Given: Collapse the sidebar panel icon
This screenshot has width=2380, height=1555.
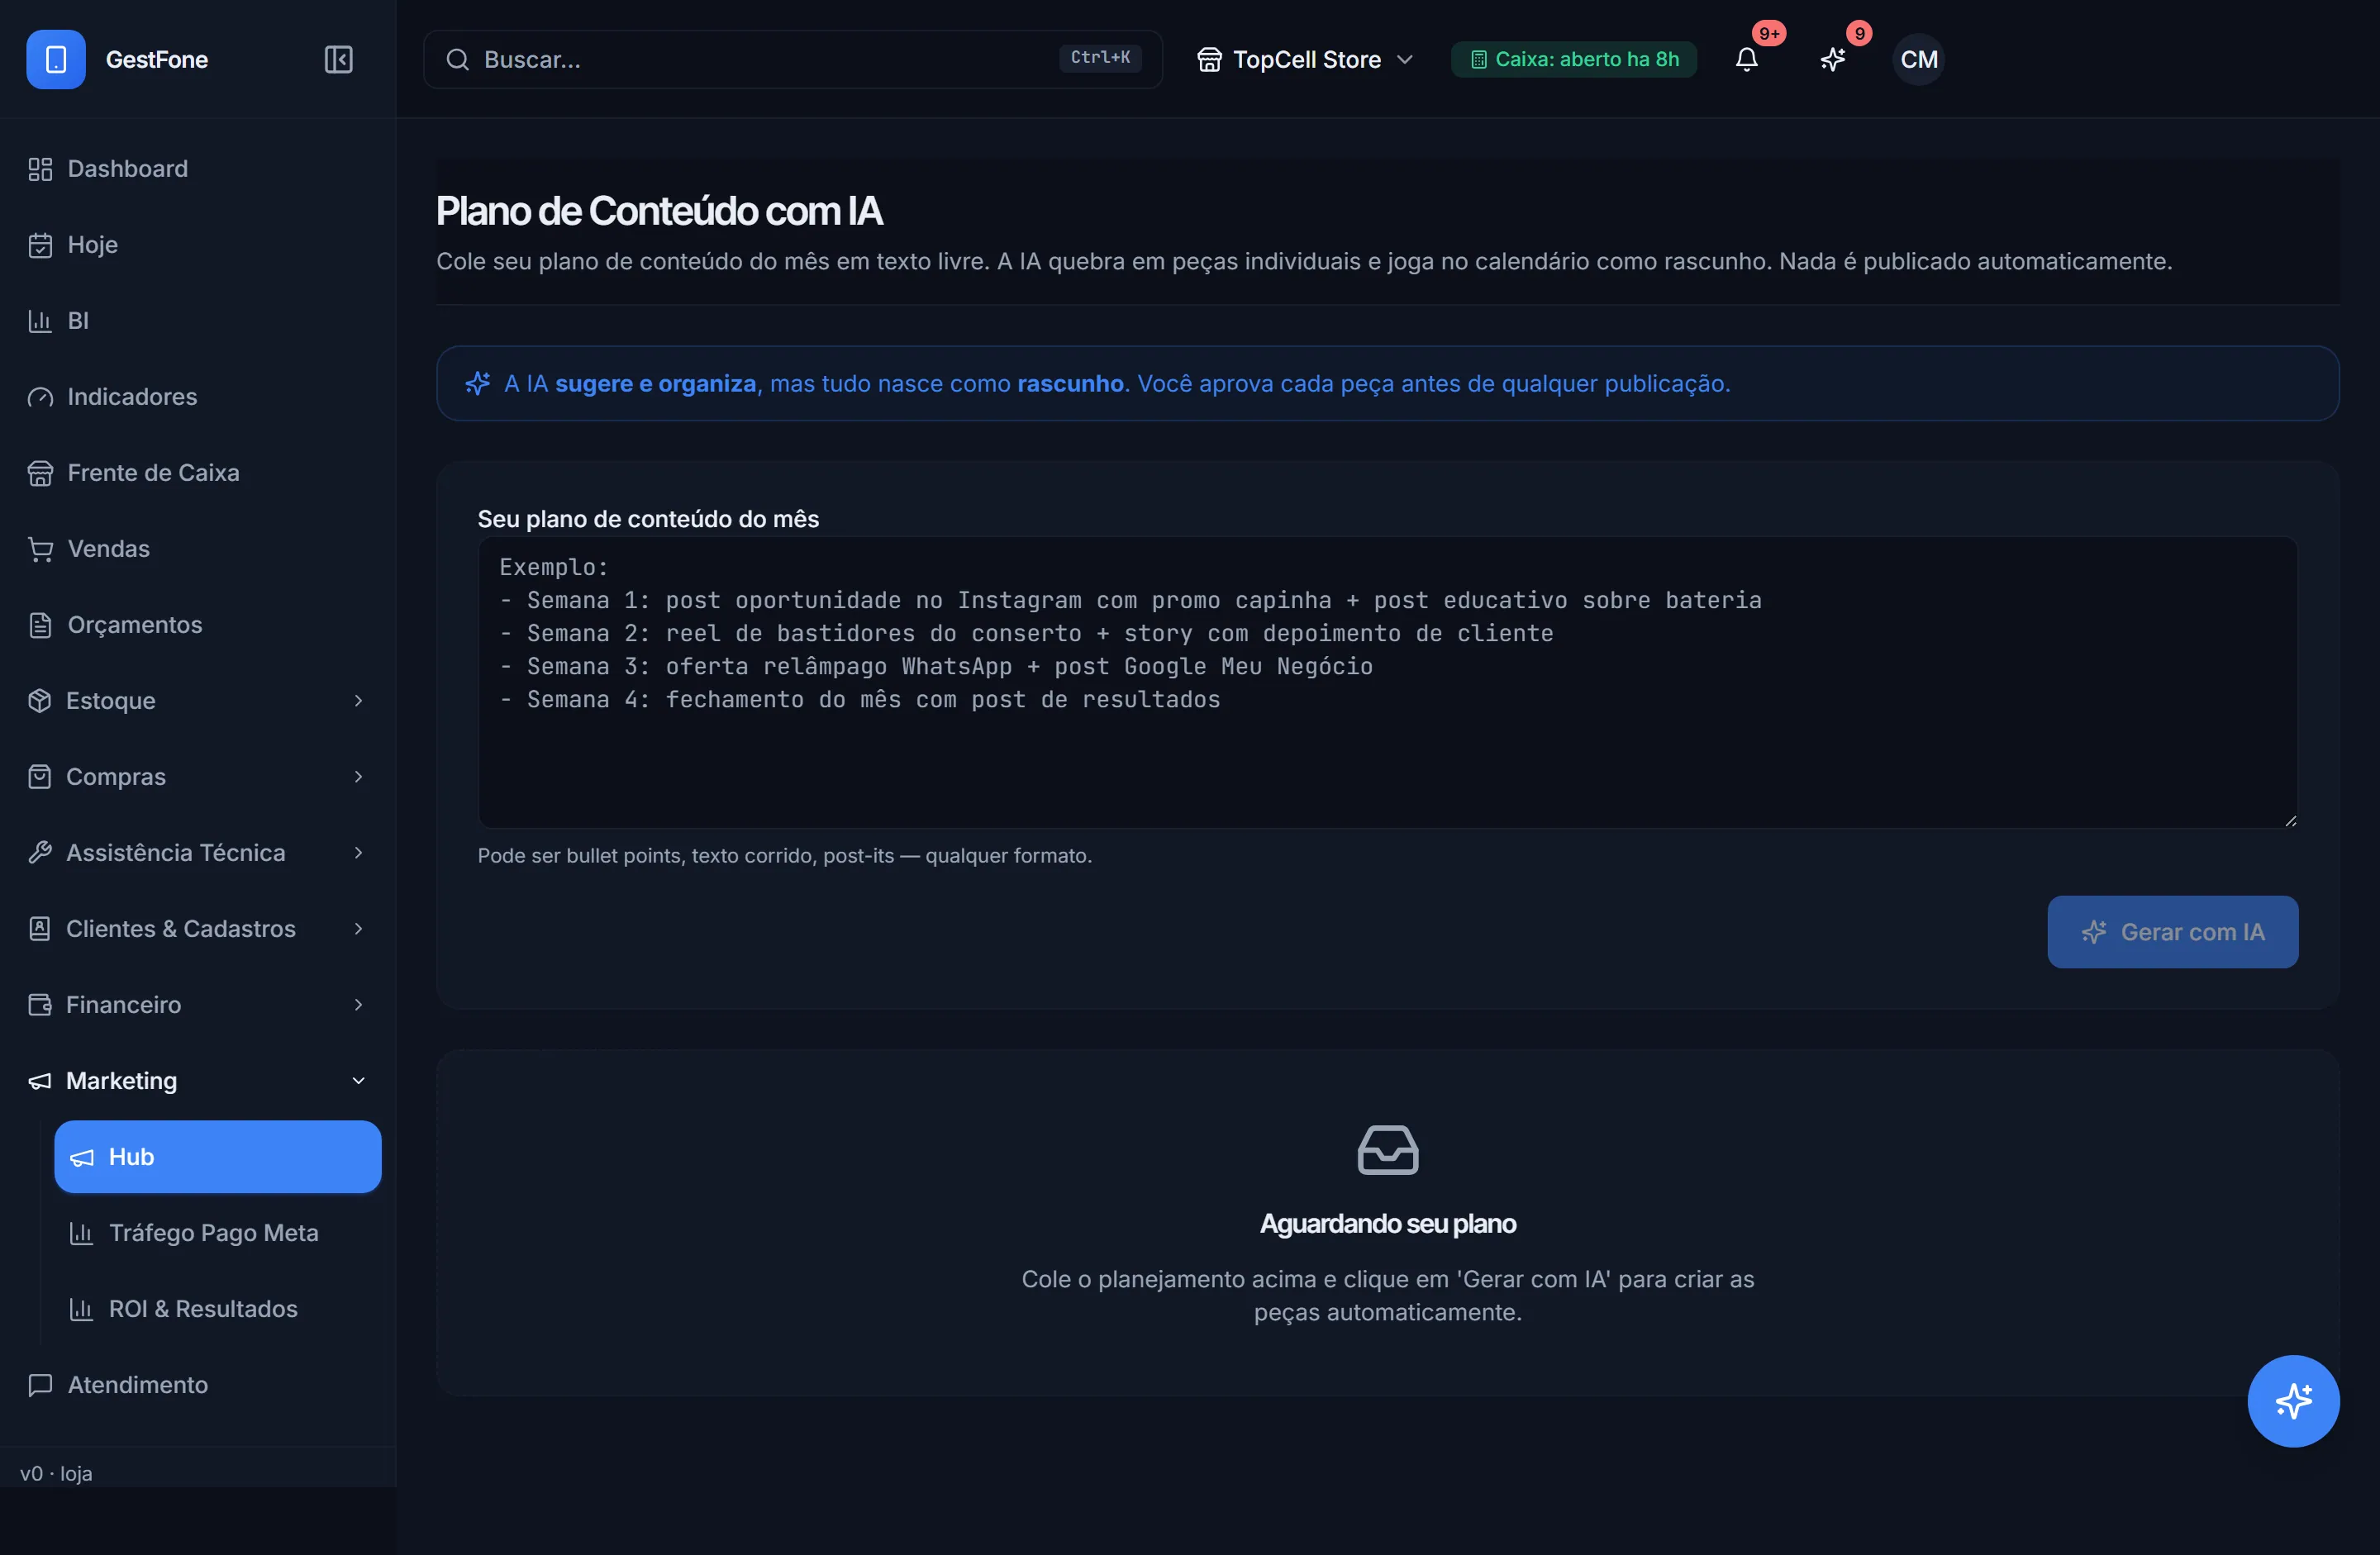Looking at the screenshot, I should point(338,59).
